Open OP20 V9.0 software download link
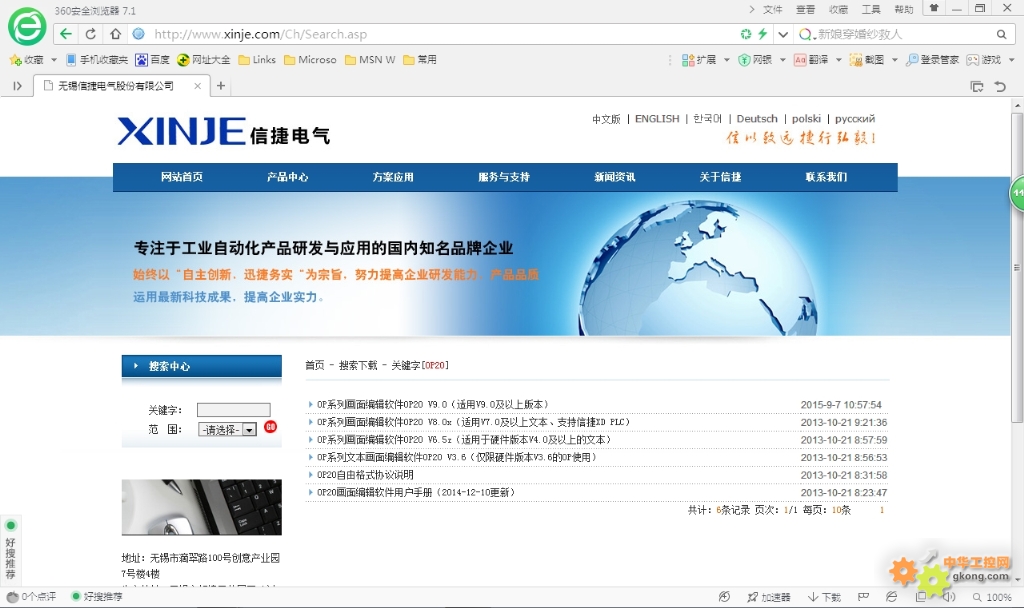The height and width of the screenshot is (608, 1024). pyautogui.click(x=433, y=404)
